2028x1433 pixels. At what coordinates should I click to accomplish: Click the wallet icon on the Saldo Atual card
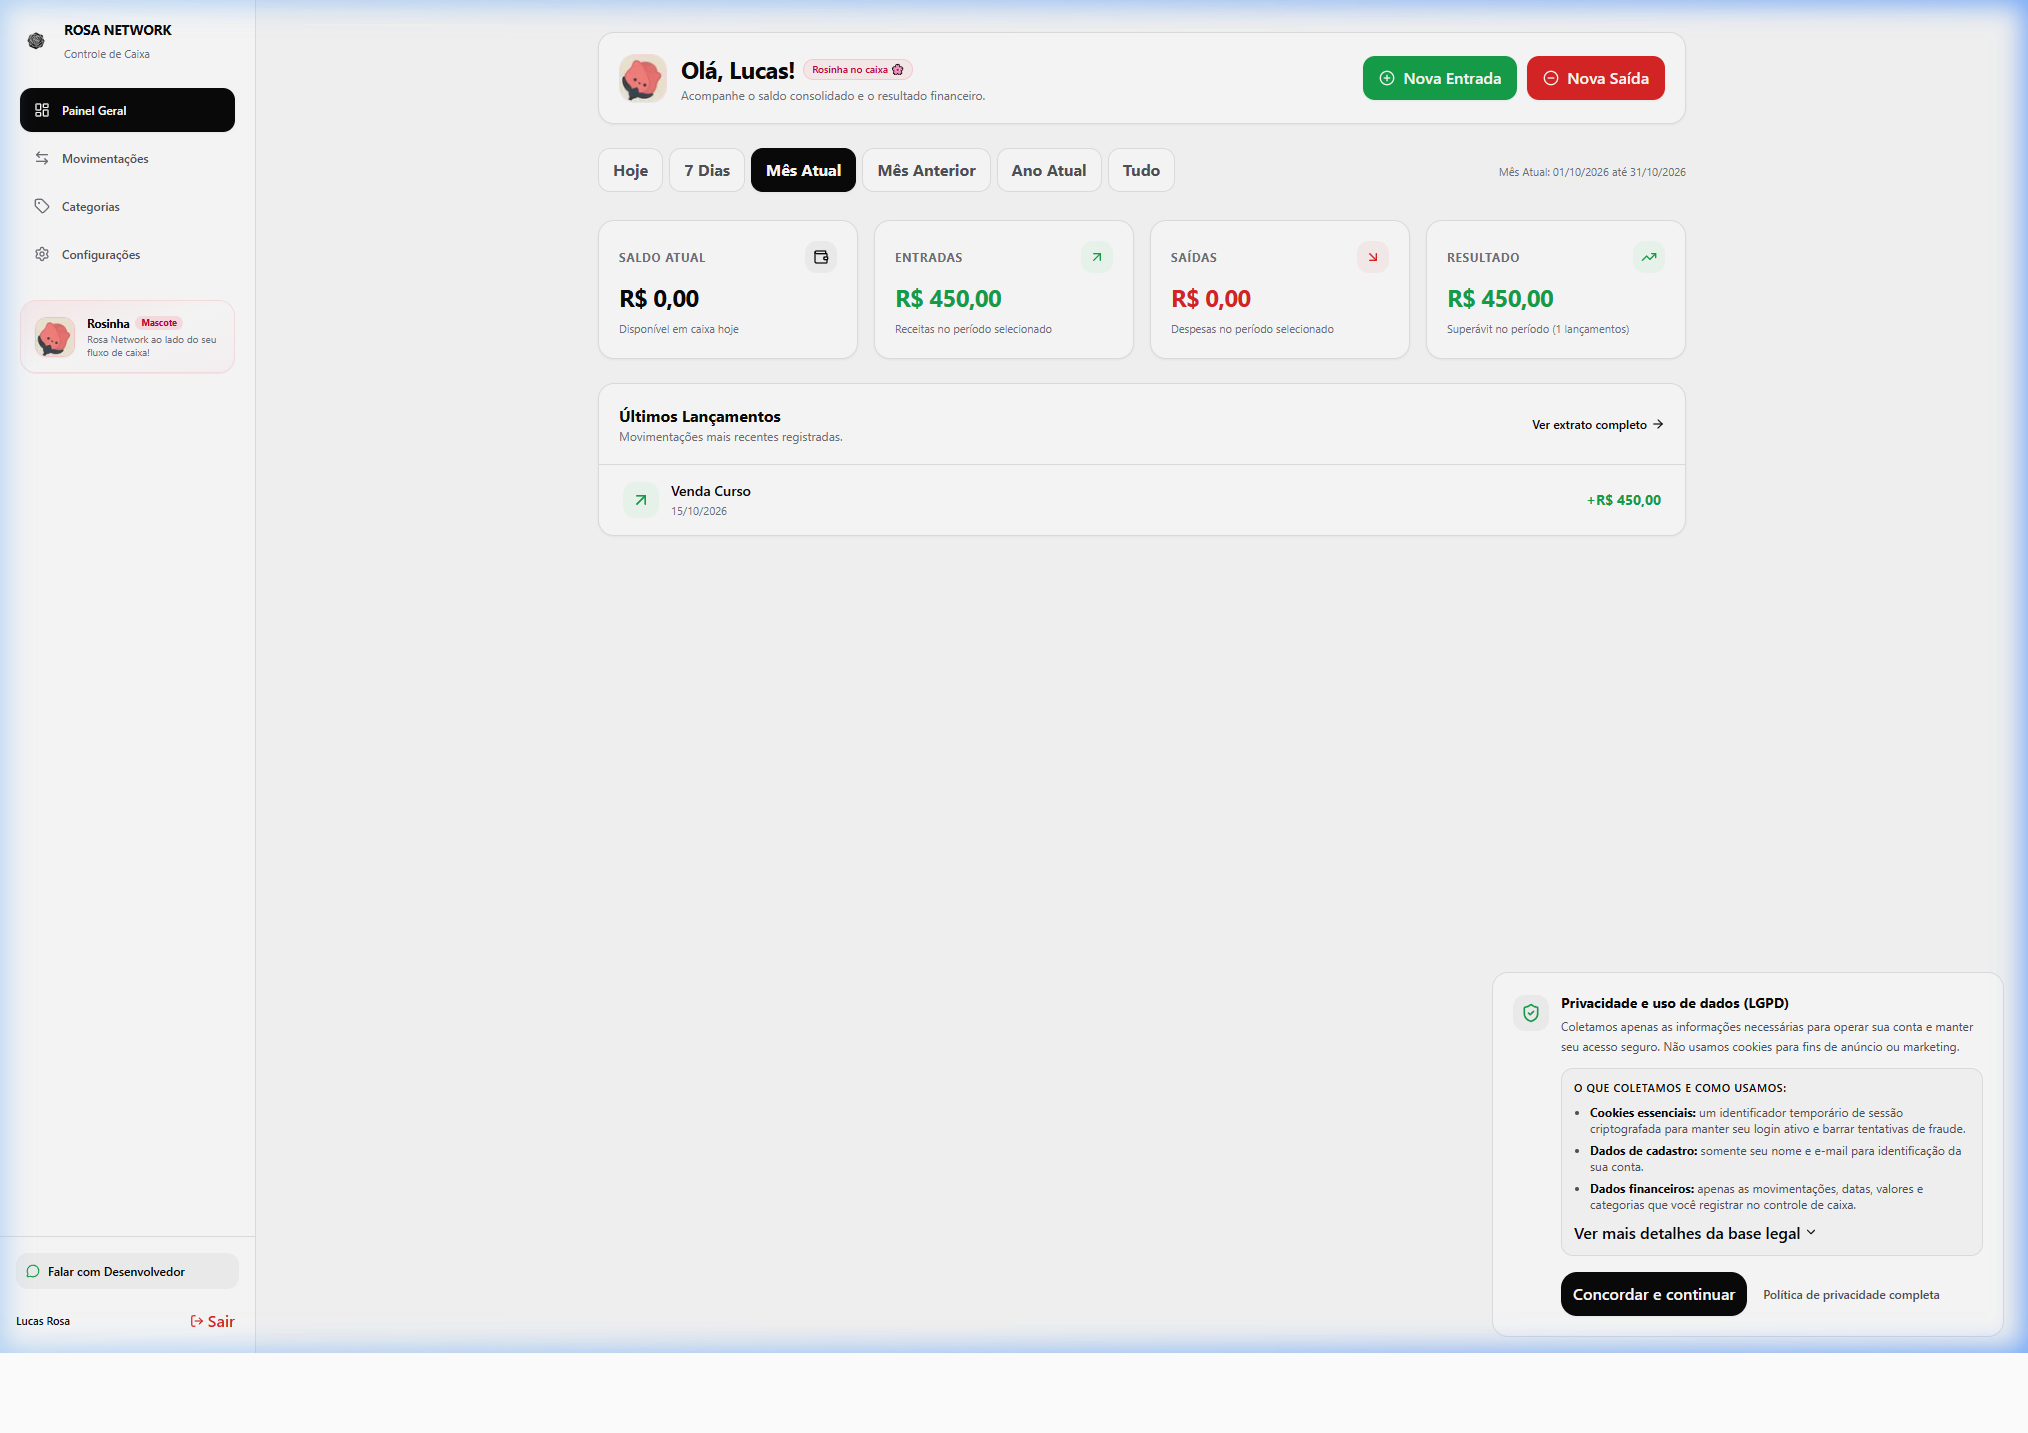(821, 257)
